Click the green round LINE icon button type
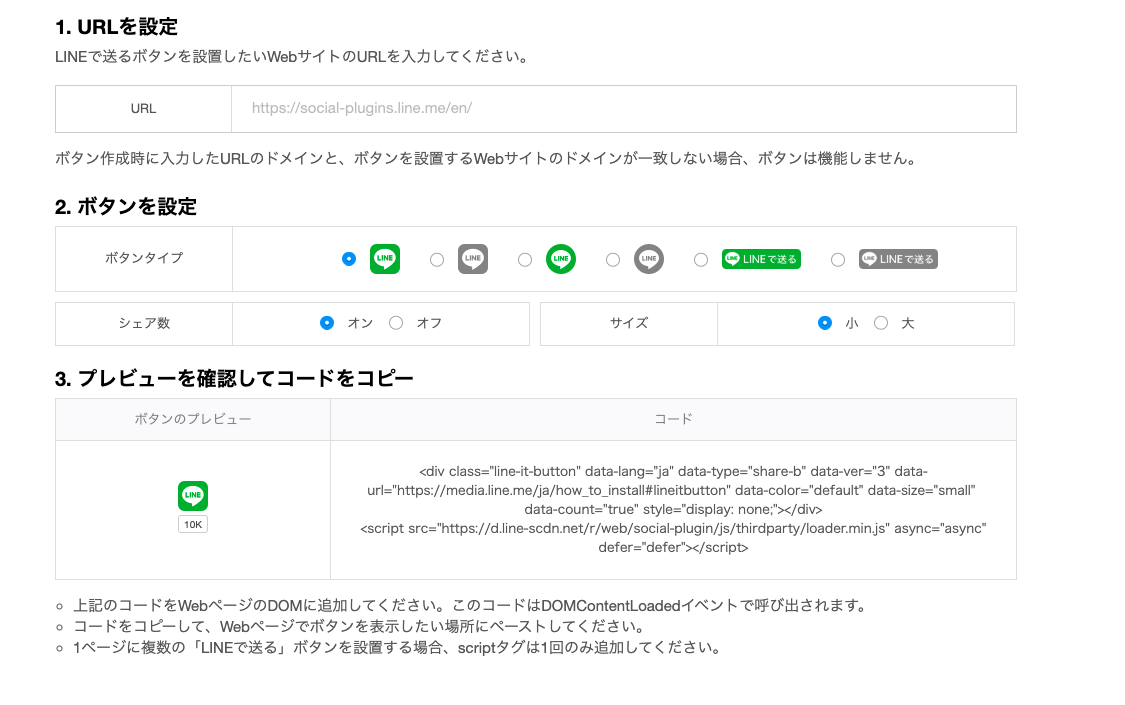The height and width of the screenshot is (705, 1125). (561, 259)
